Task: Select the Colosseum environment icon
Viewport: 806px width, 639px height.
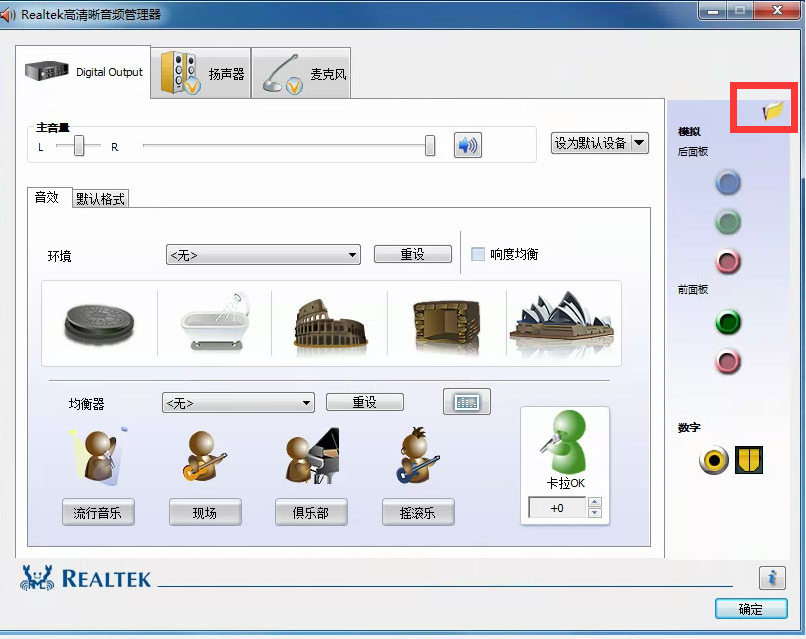Action: [328, 322]
